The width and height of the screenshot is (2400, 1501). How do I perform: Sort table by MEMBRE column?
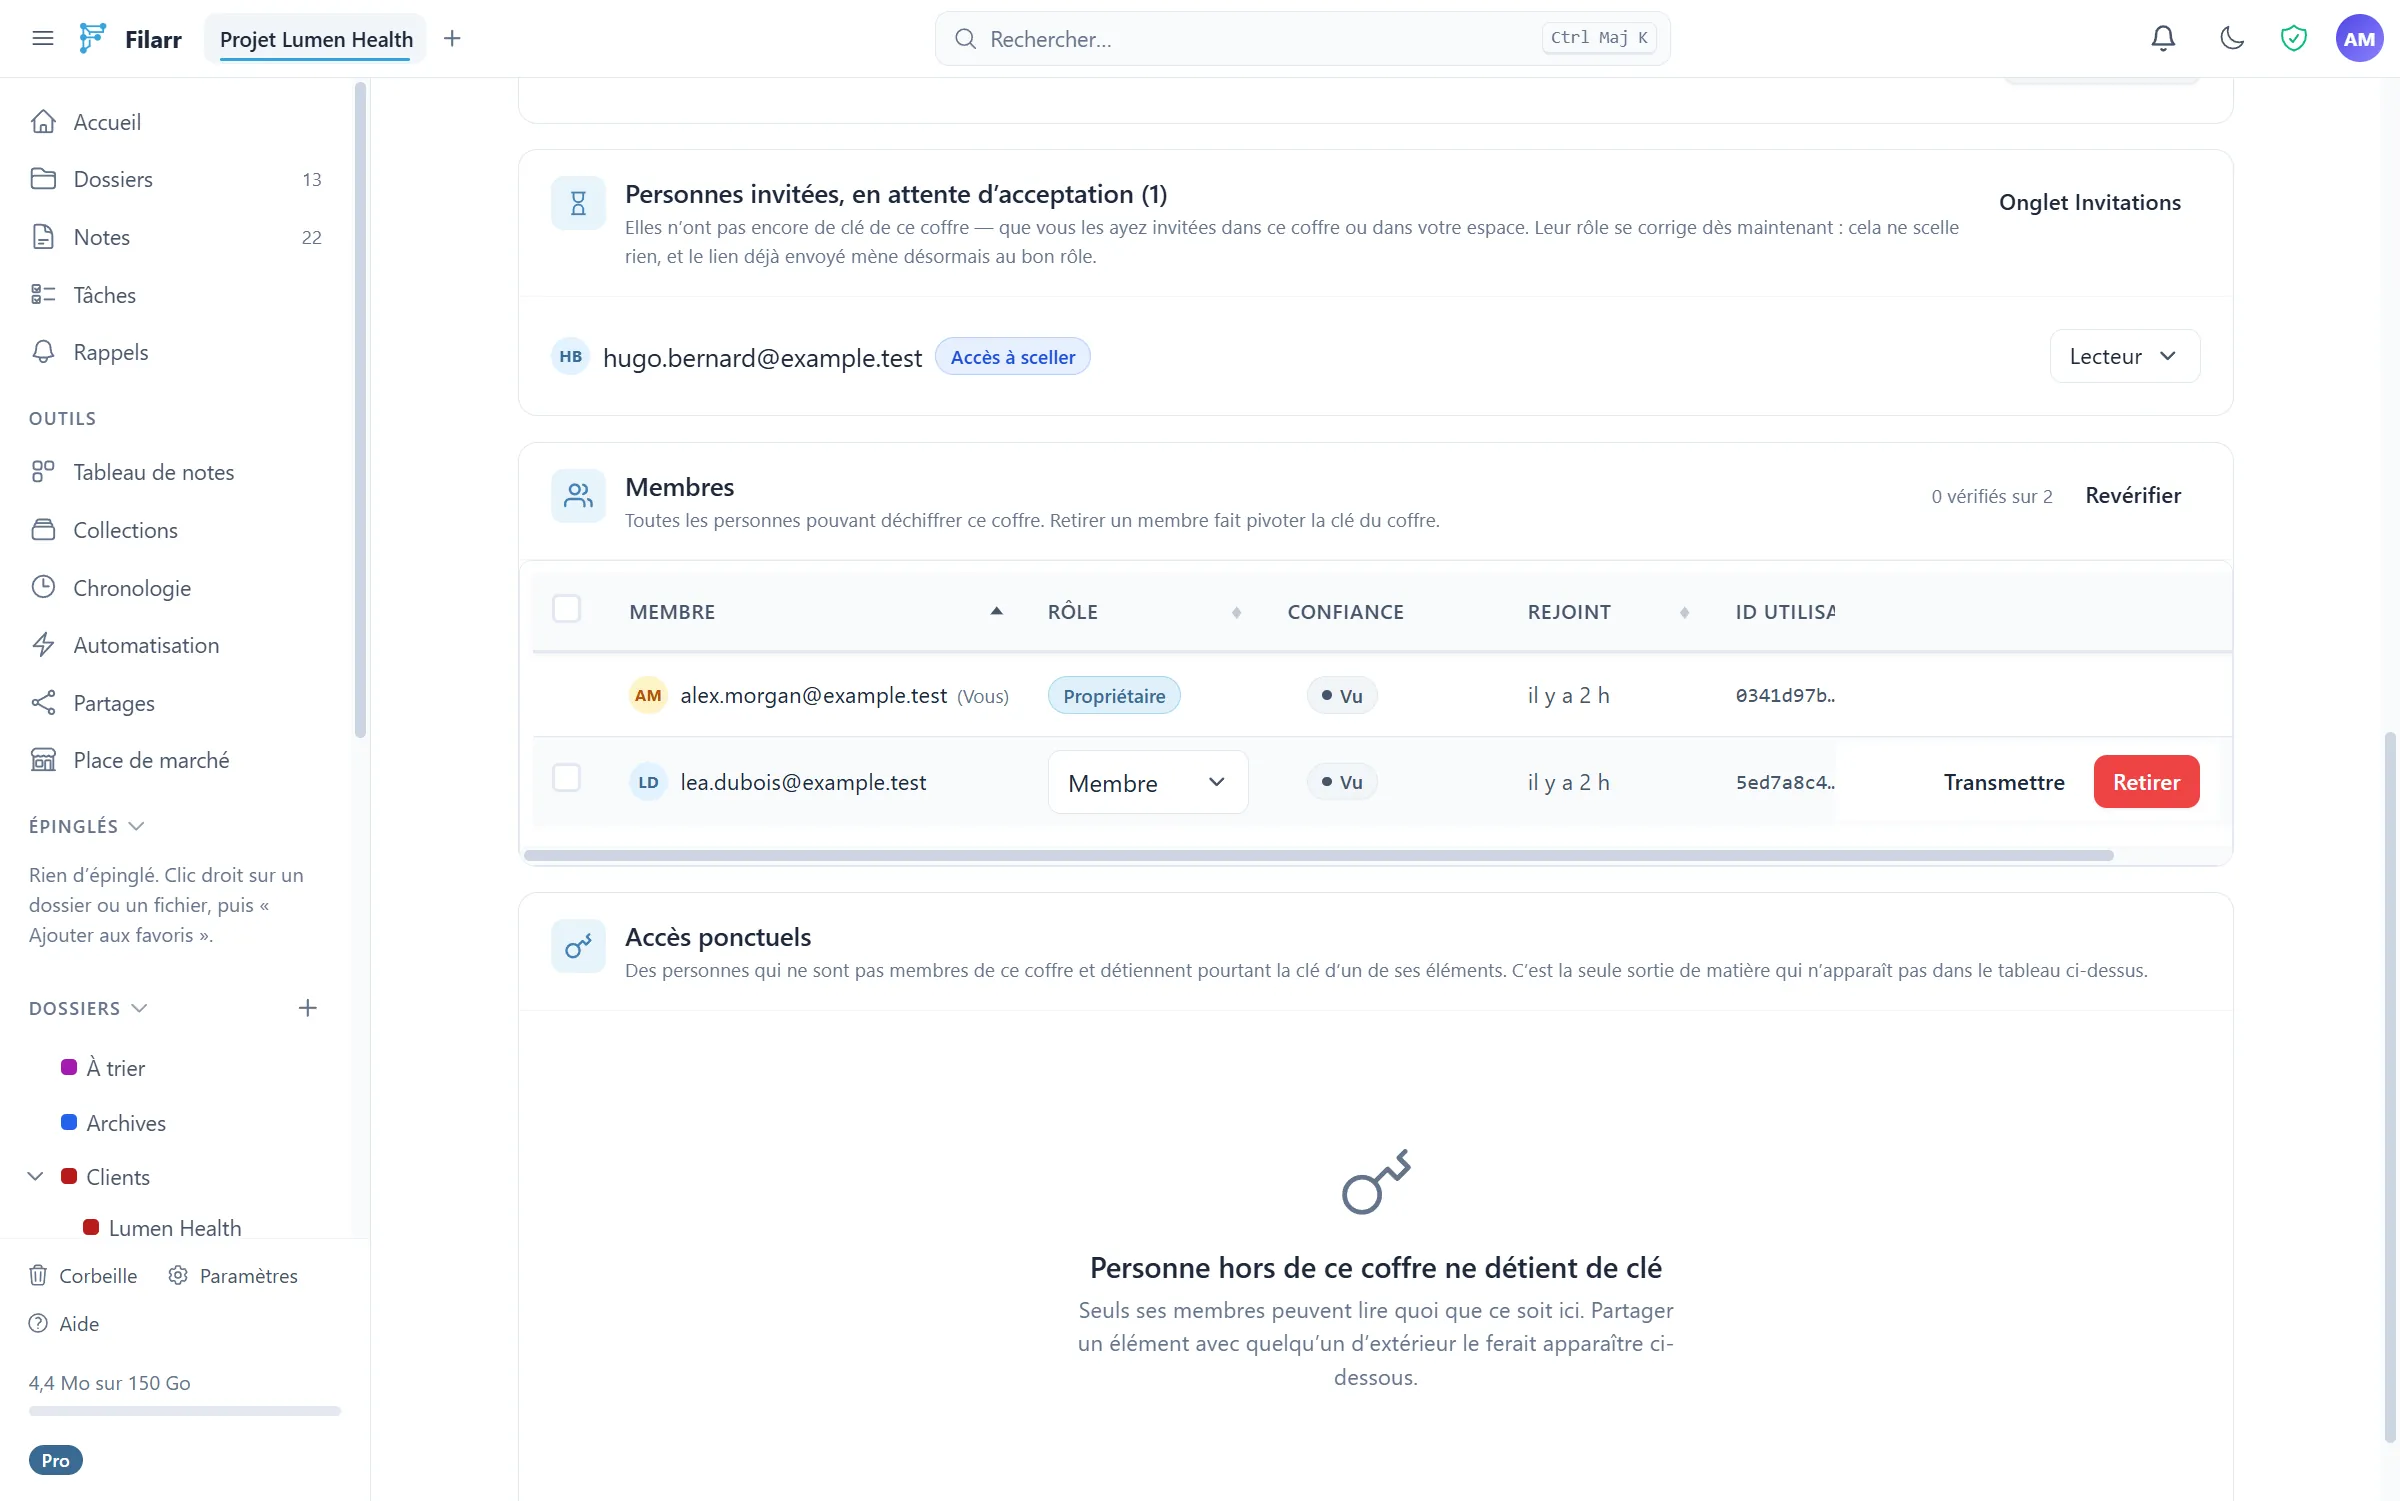[x=815, y=612]
